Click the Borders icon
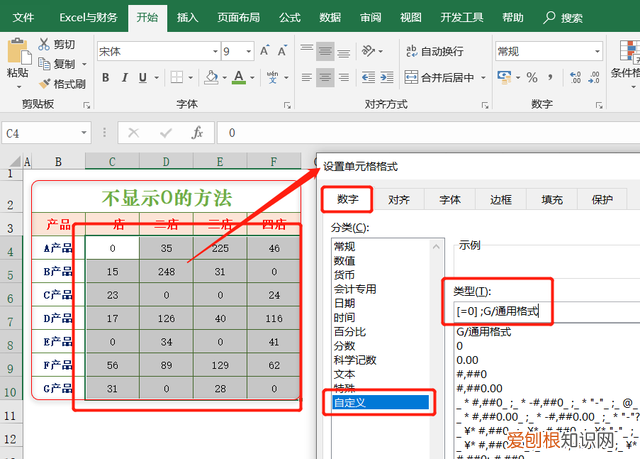Viewport: 640px width, 459px height. click(177, 77)
